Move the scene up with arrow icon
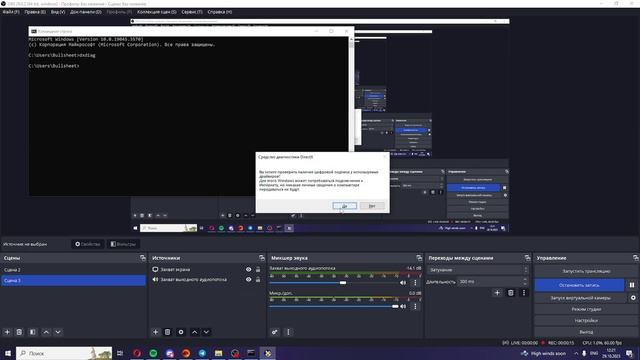The width and height of the screenshot is (640, 360). (x=46, y=332)
